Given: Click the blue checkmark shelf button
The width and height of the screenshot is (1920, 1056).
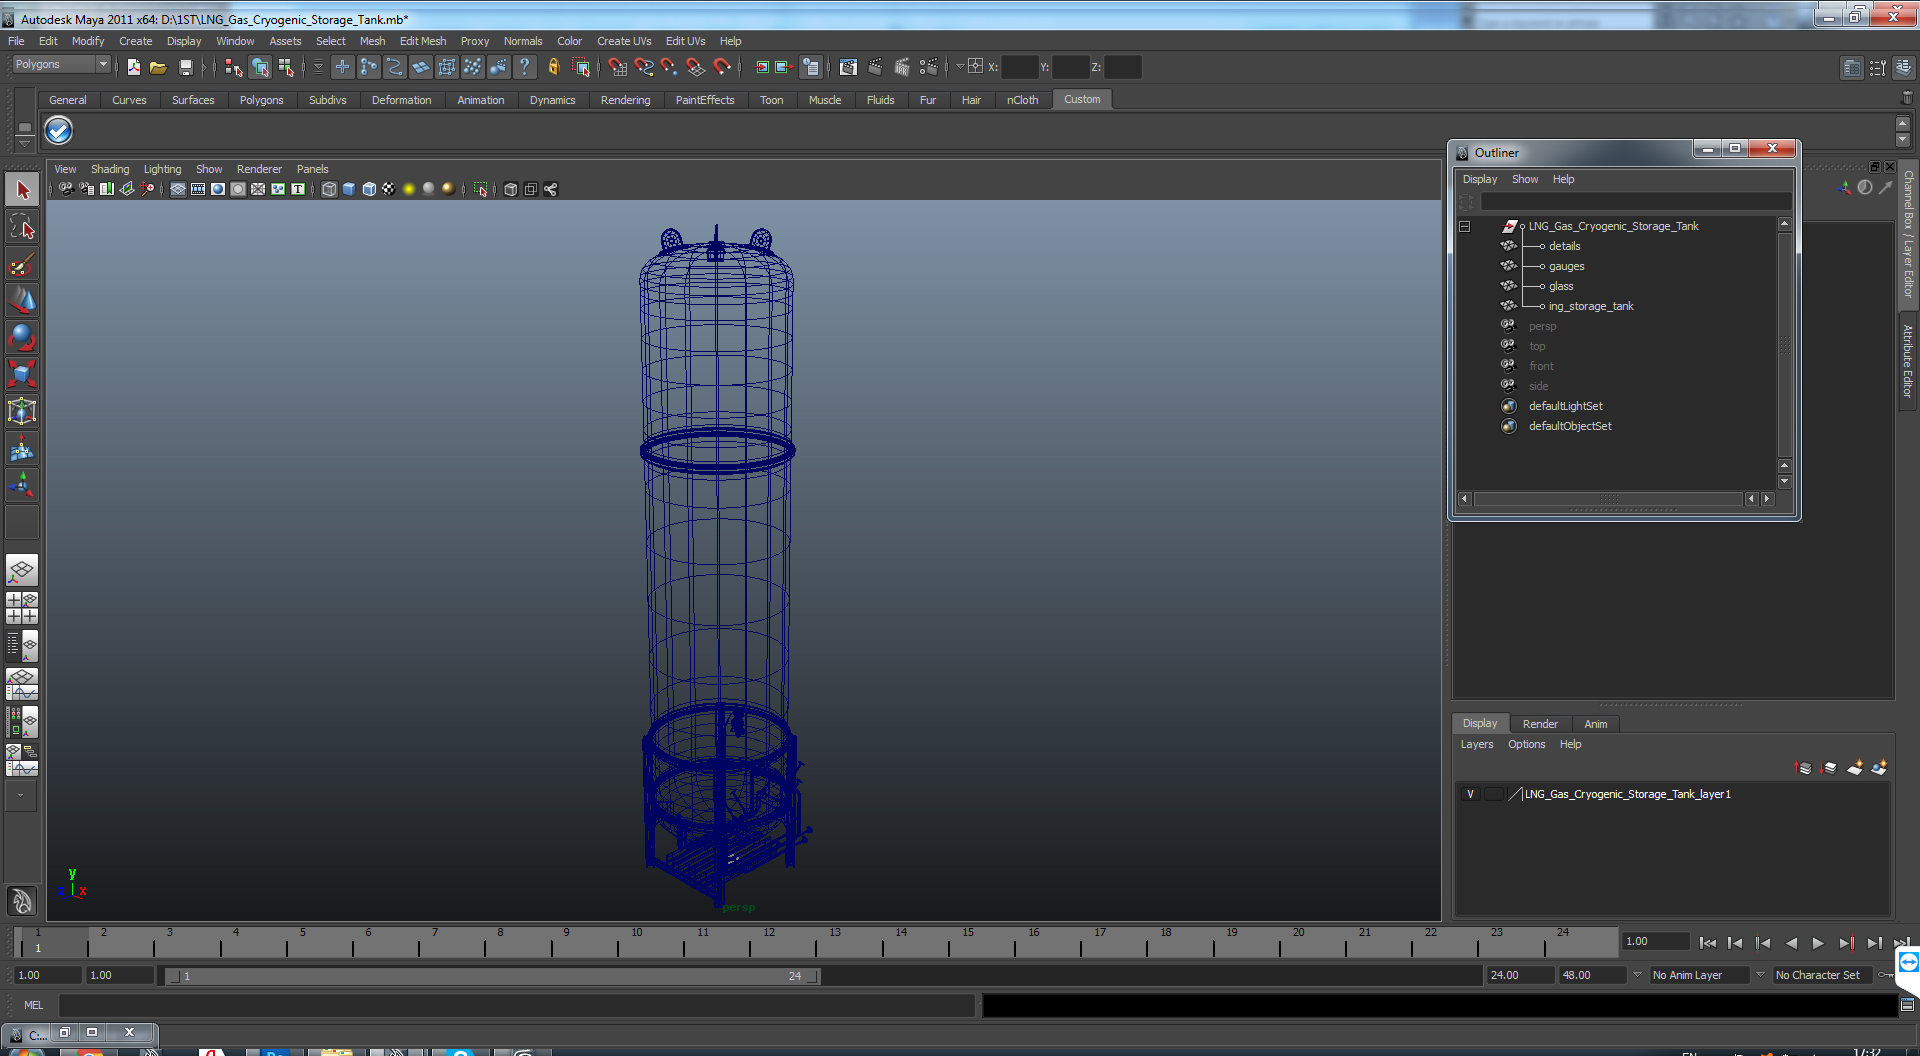Looking at the screenshot, I should click(x=59, y=130).
